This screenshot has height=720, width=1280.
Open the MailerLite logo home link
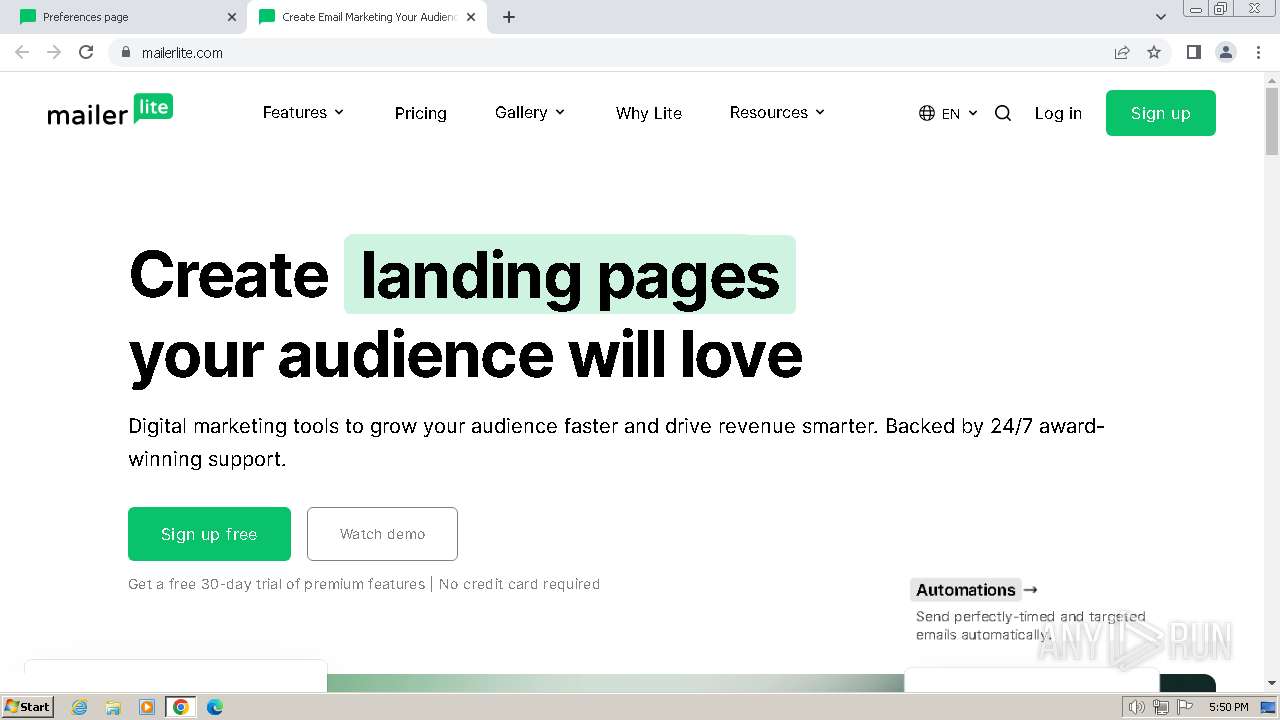[x=110, y=111]
